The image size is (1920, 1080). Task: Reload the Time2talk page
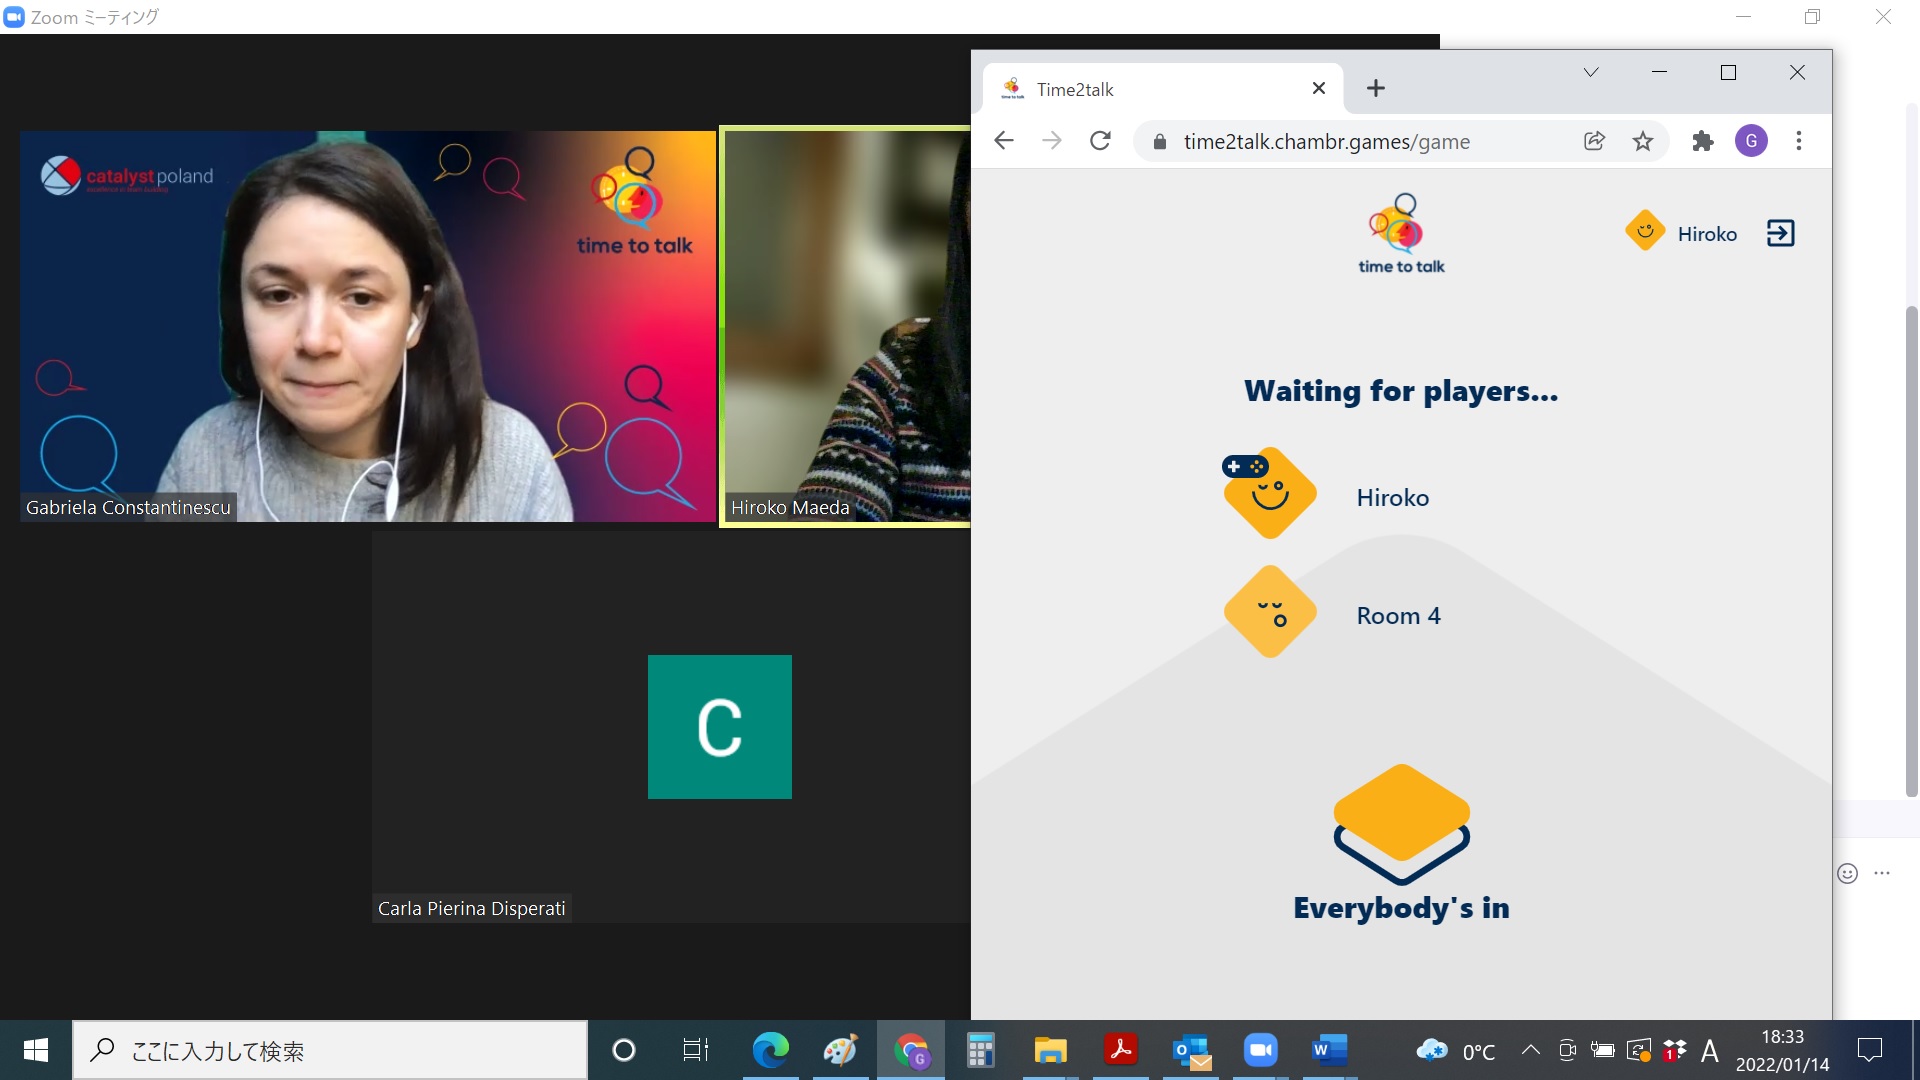(x=1100, y=141)
